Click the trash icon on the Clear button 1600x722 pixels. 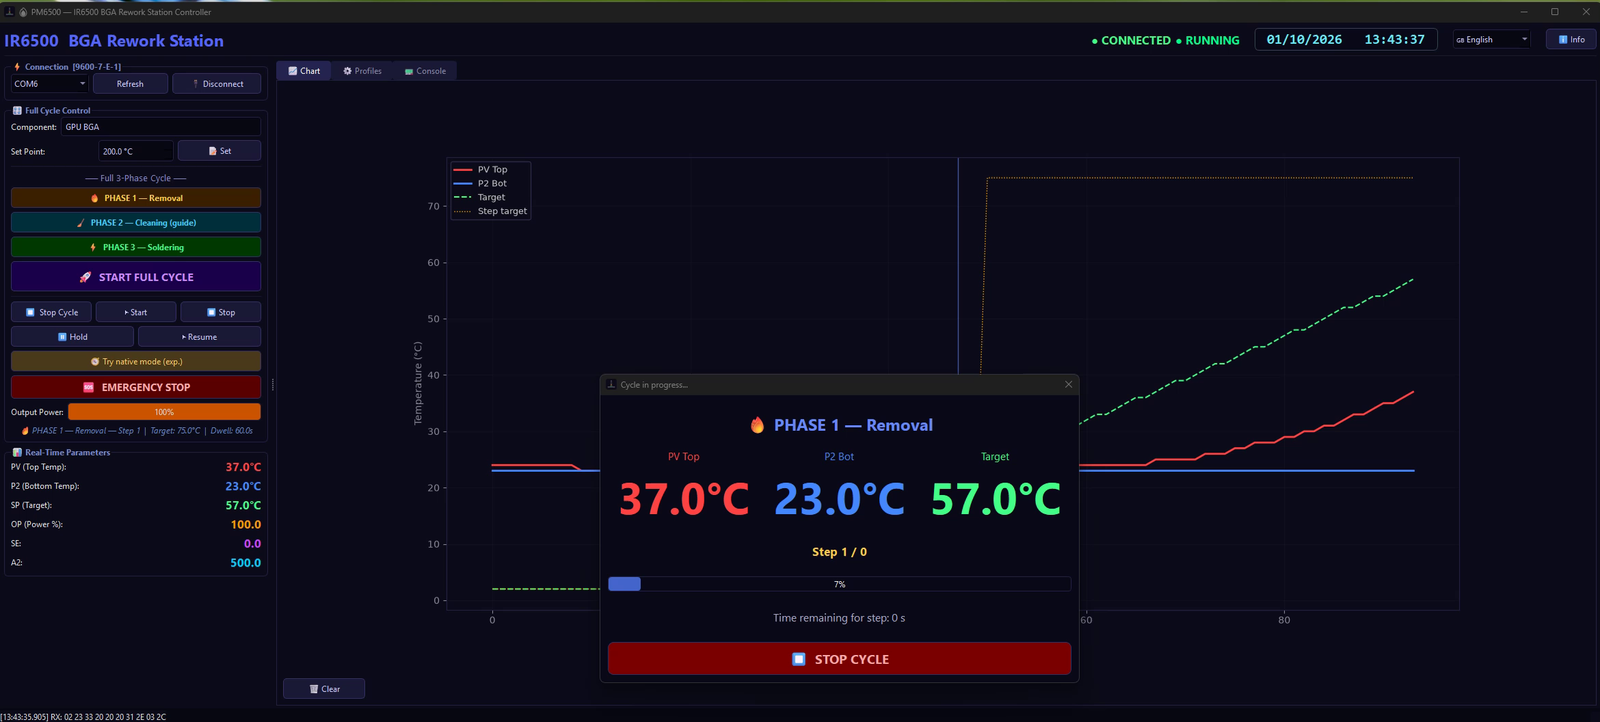pyautogui.click(x=314, y=689)
